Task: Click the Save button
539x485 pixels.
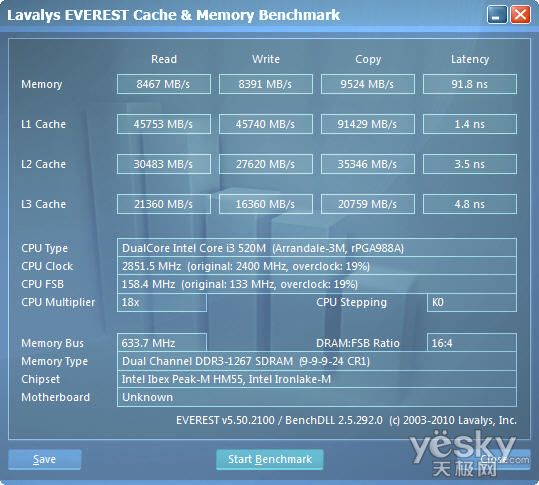Action: (45, 459)
